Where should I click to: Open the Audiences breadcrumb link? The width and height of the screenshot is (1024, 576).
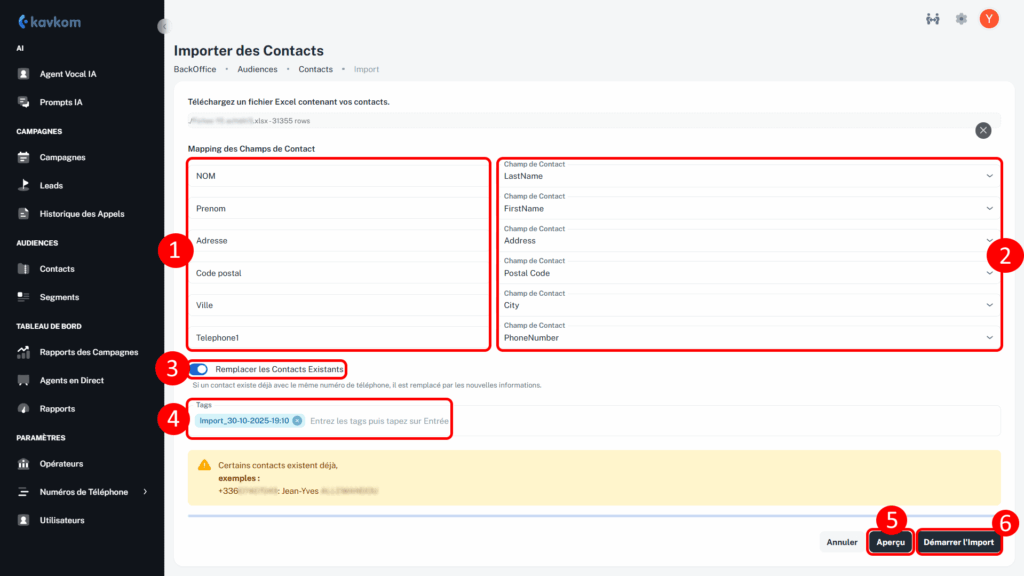[257, 69]
